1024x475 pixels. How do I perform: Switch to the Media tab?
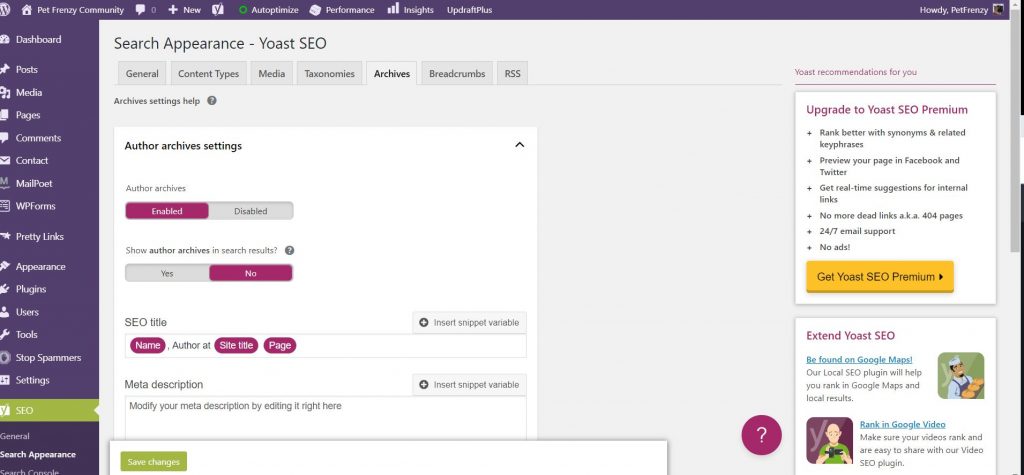272,73
